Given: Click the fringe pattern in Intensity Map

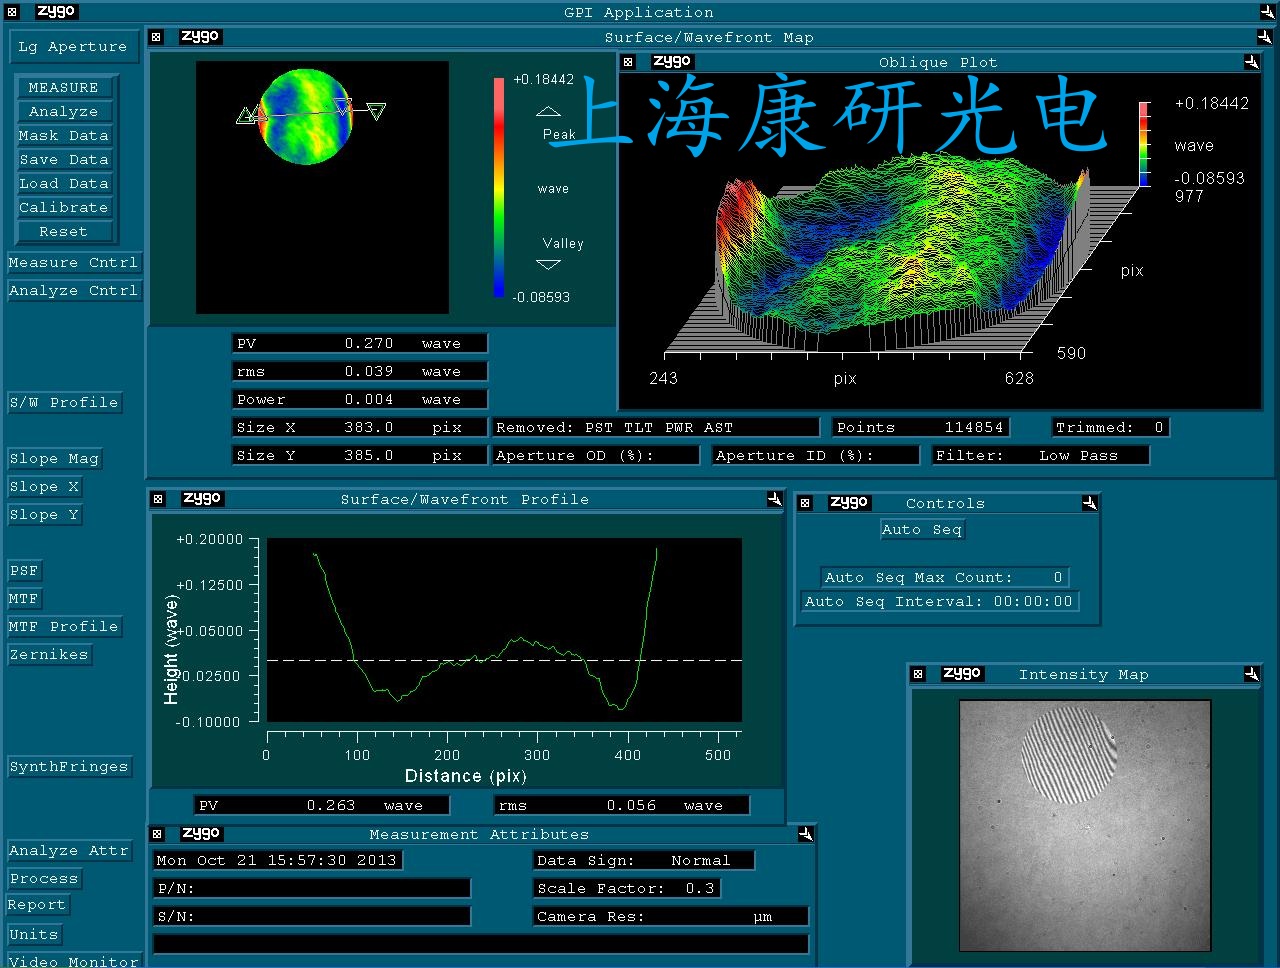Looking at the screenshot, I should [x=1069, y=755].
